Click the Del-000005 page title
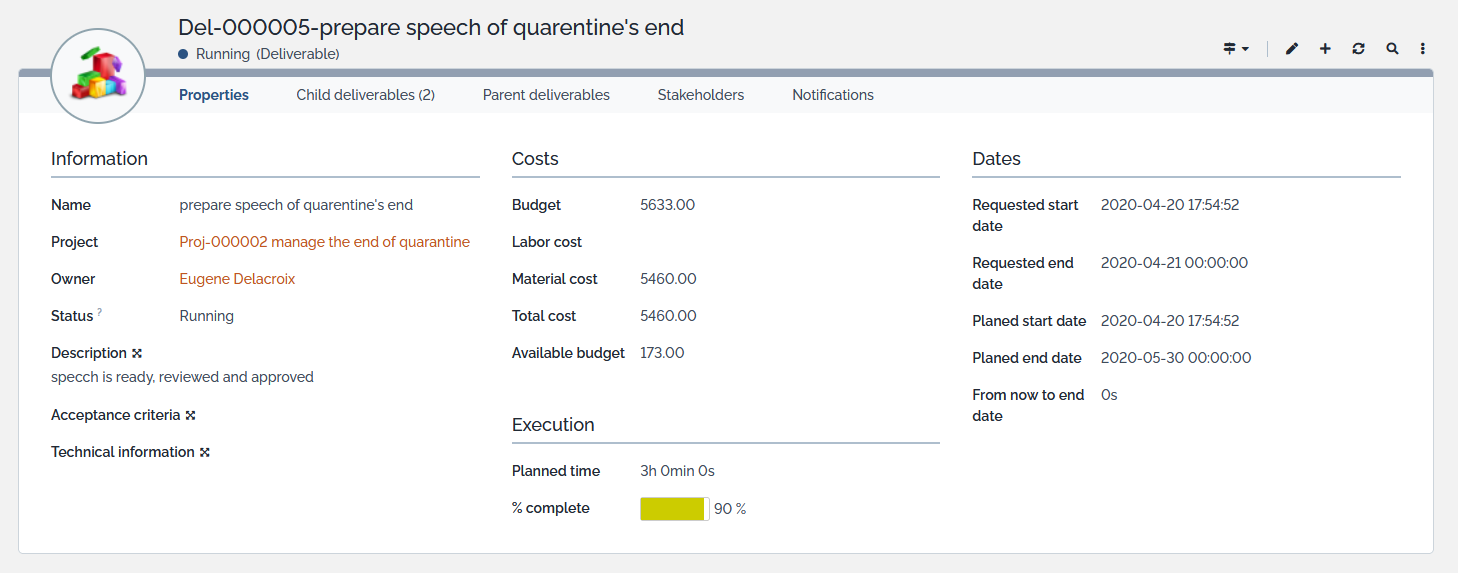Viewport: 1458px width, 573px height. [430, 27]
